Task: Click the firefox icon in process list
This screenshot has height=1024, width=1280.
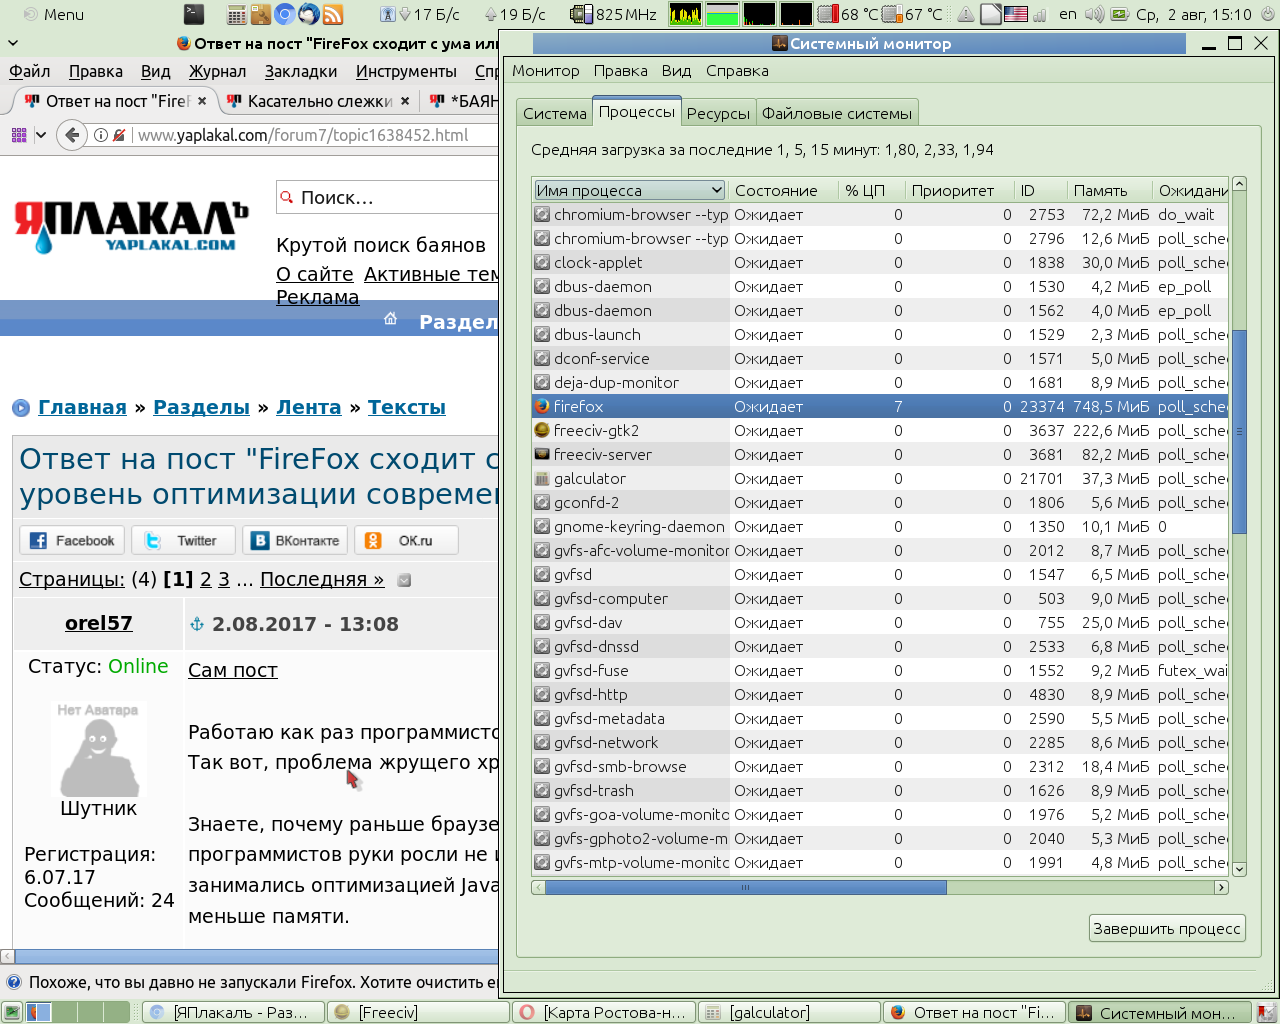Action: pos(542,406)
